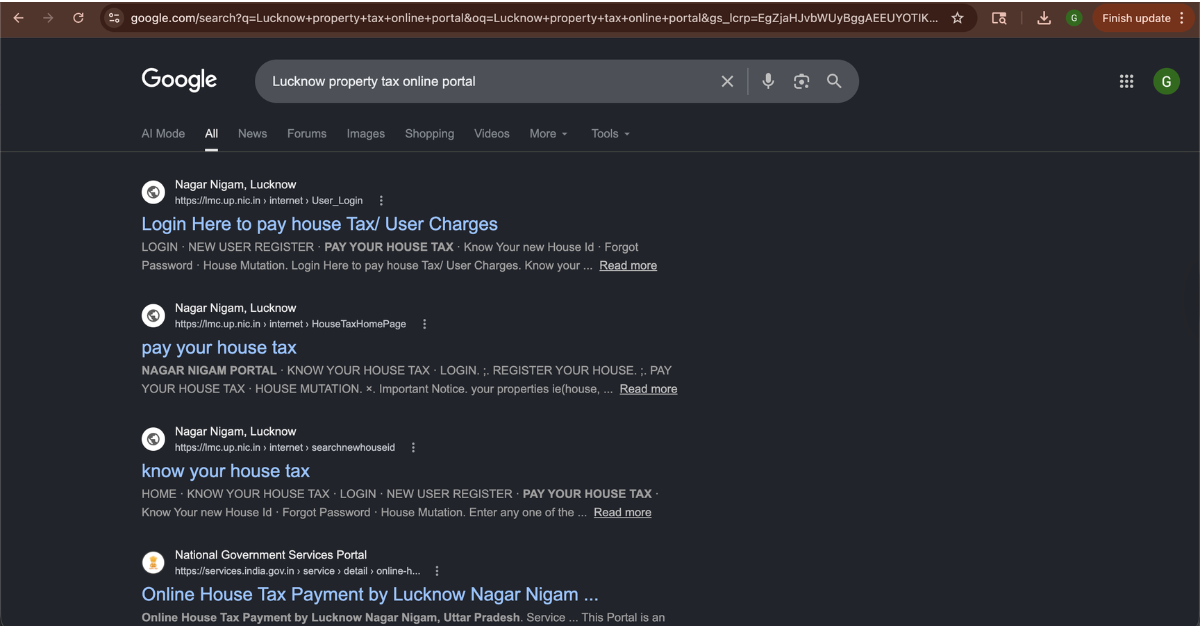Click the lmc.up.nic.in › internet › searchnewhouseid URL
This screenshot has width=1200, height=628.
[285, 448]
